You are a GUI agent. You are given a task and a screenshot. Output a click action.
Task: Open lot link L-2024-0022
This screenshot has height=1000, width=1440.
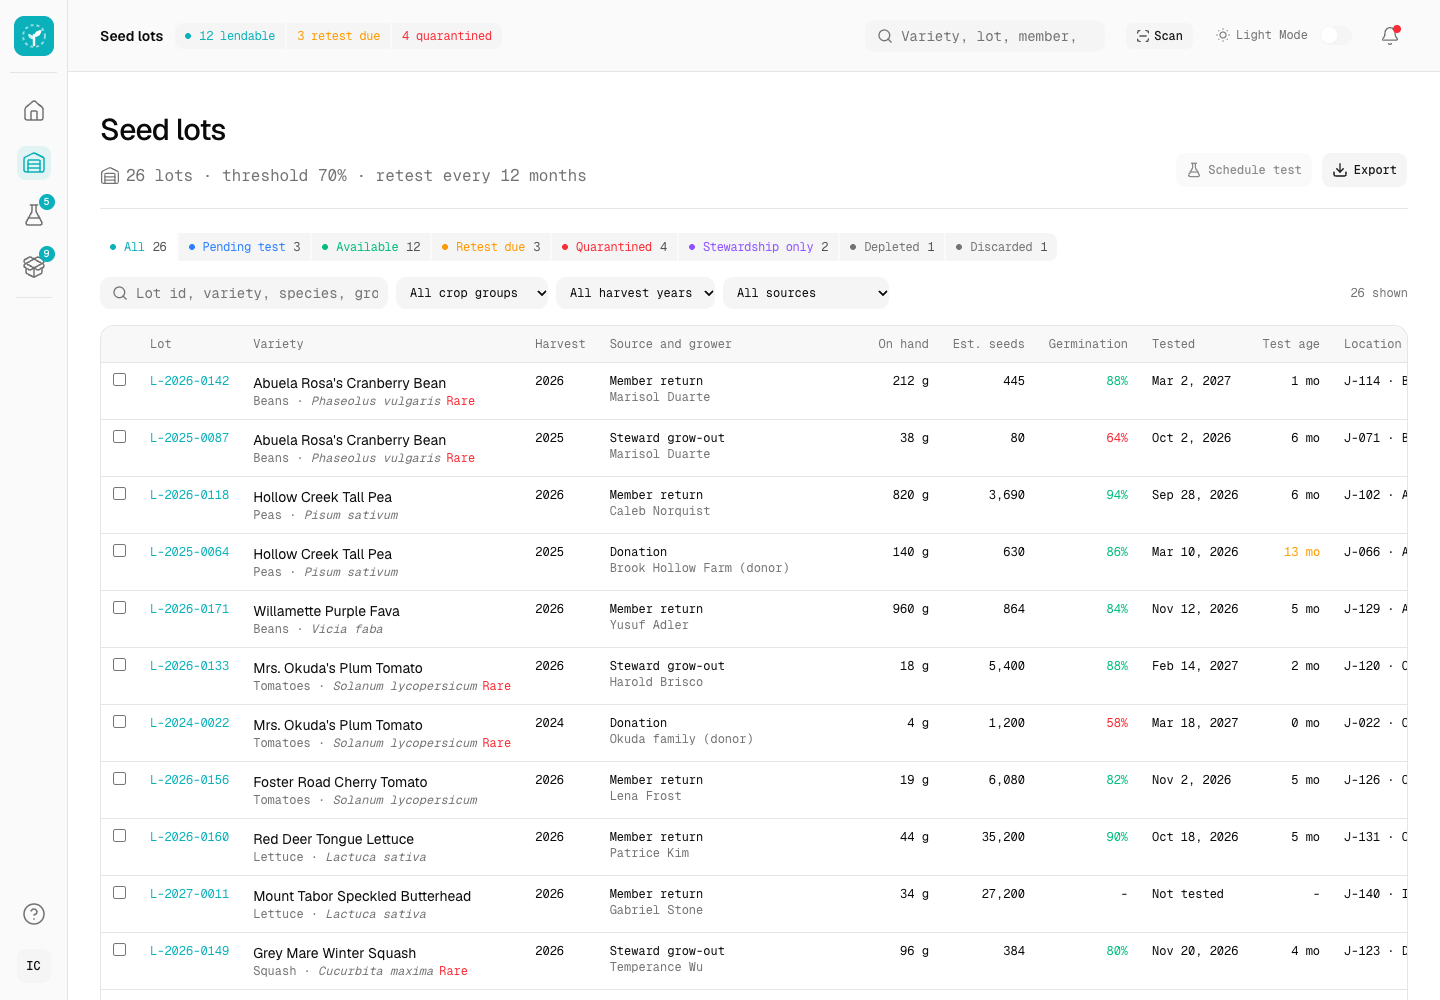(190, 723)
